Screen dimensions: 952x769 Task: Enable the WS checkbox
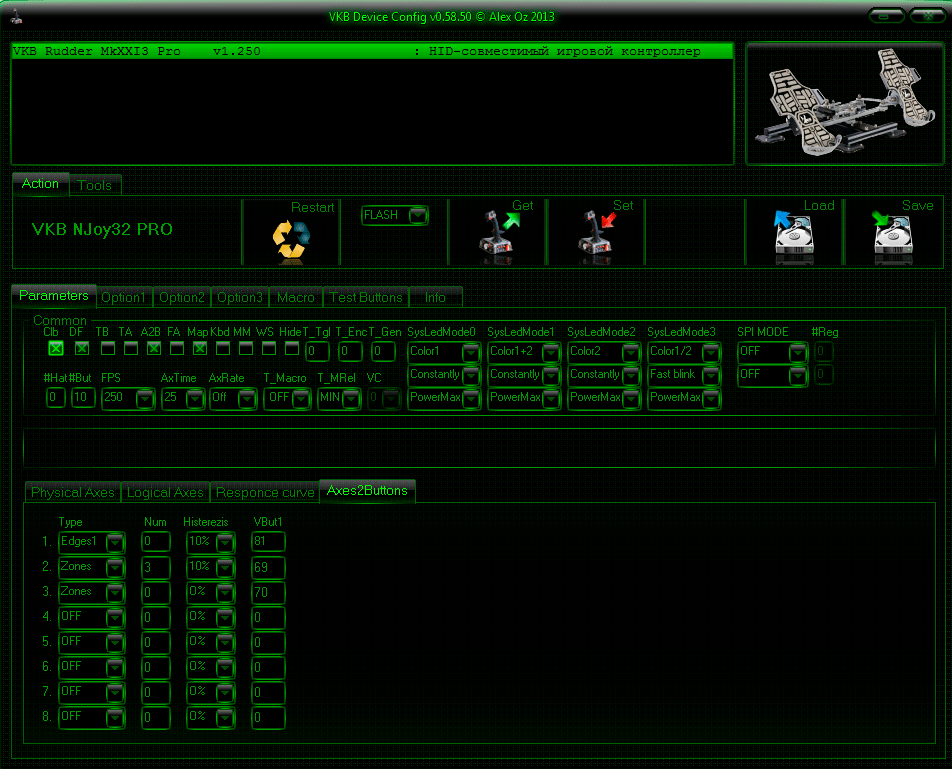tap(269, 348)
